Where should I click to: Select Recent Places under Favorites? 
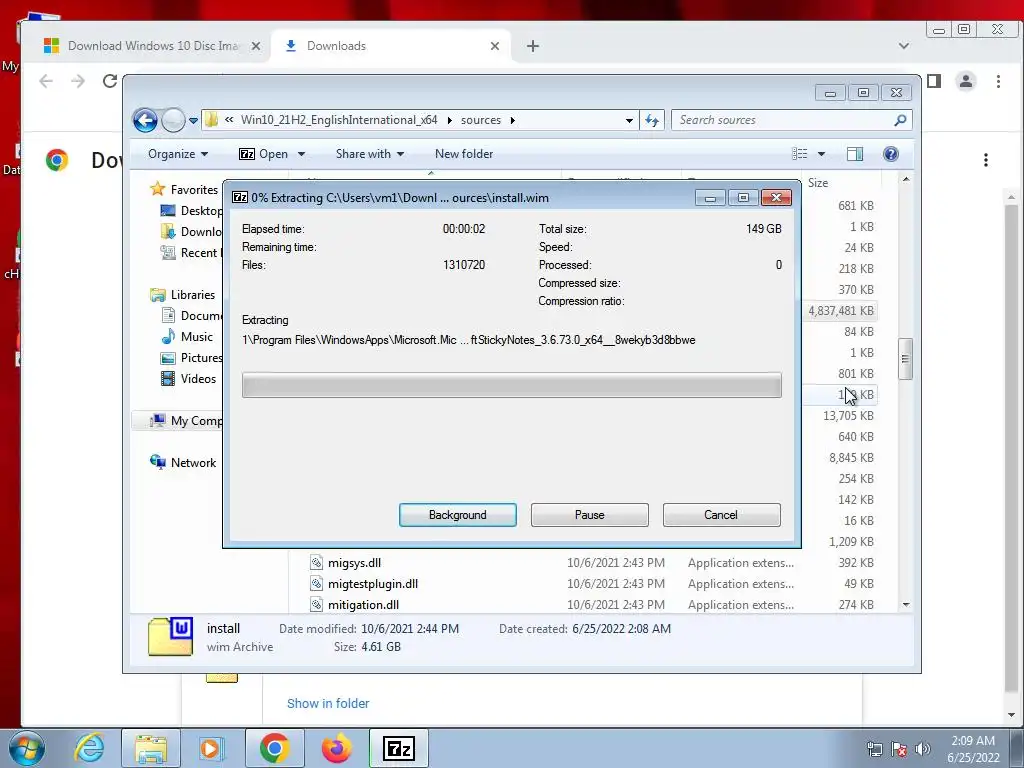tap(192, 253)
